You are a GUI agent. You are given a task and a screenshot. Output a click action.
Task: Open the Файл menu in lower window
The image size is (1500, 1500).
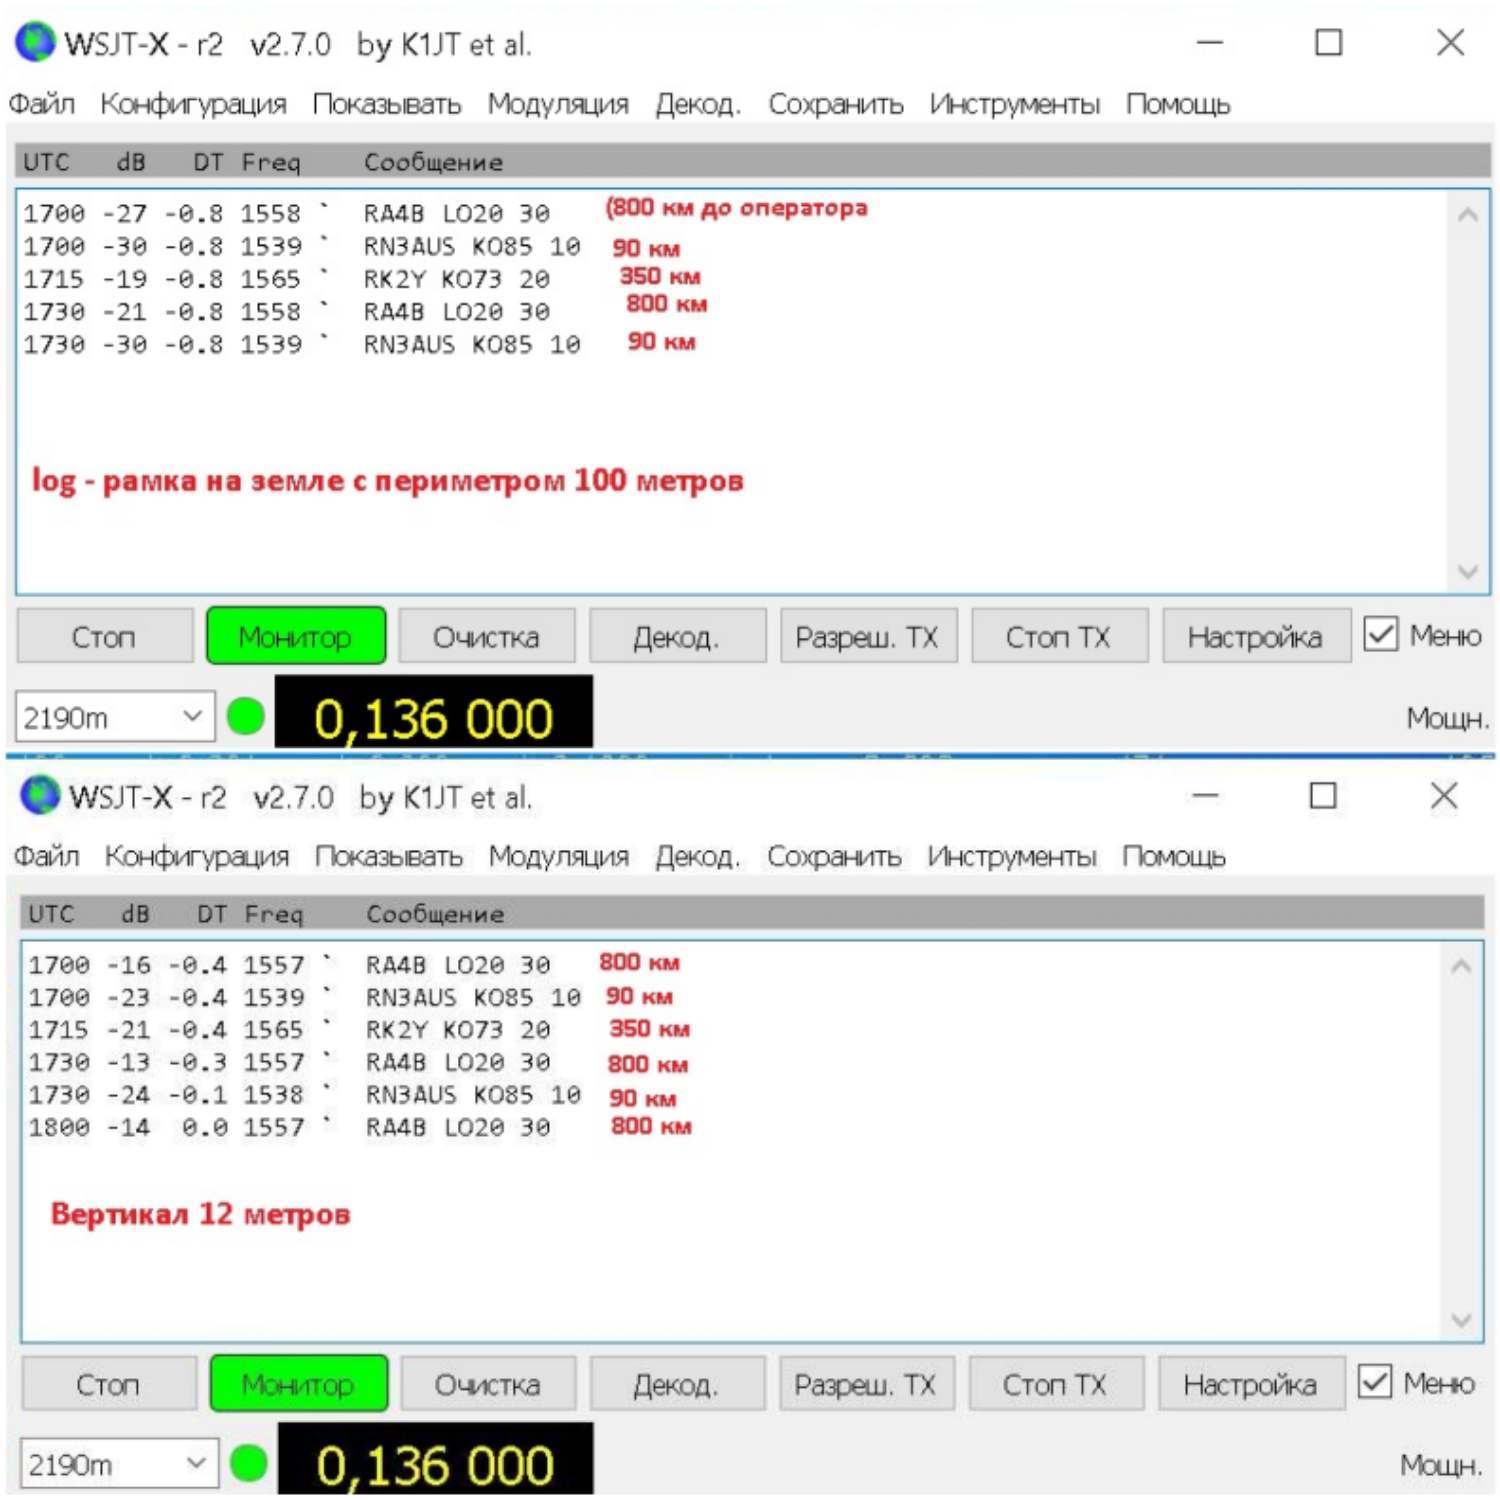(x=46, y=856)
